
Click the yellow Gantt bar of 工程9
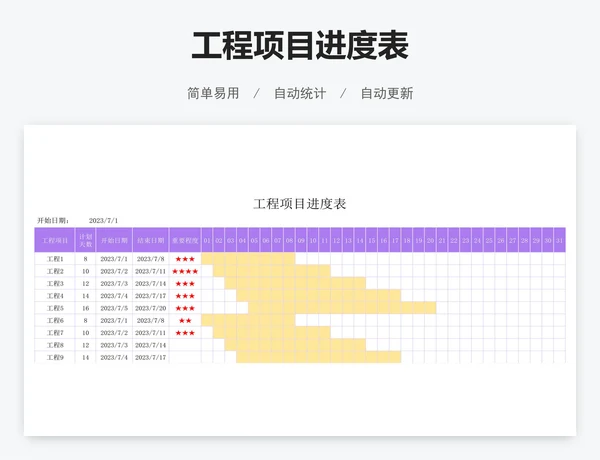[319, 357]
